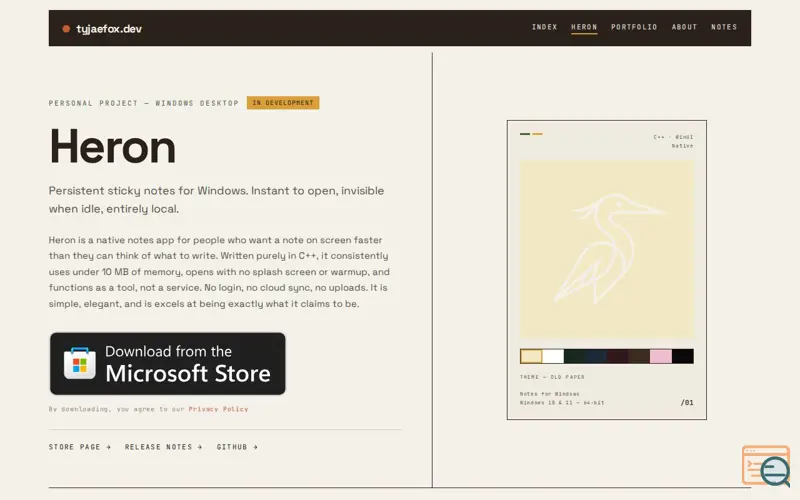Screen dimensions: 800x500
Task: Select the dark maroon theme swatch
Action: click(x=618, y=356)
